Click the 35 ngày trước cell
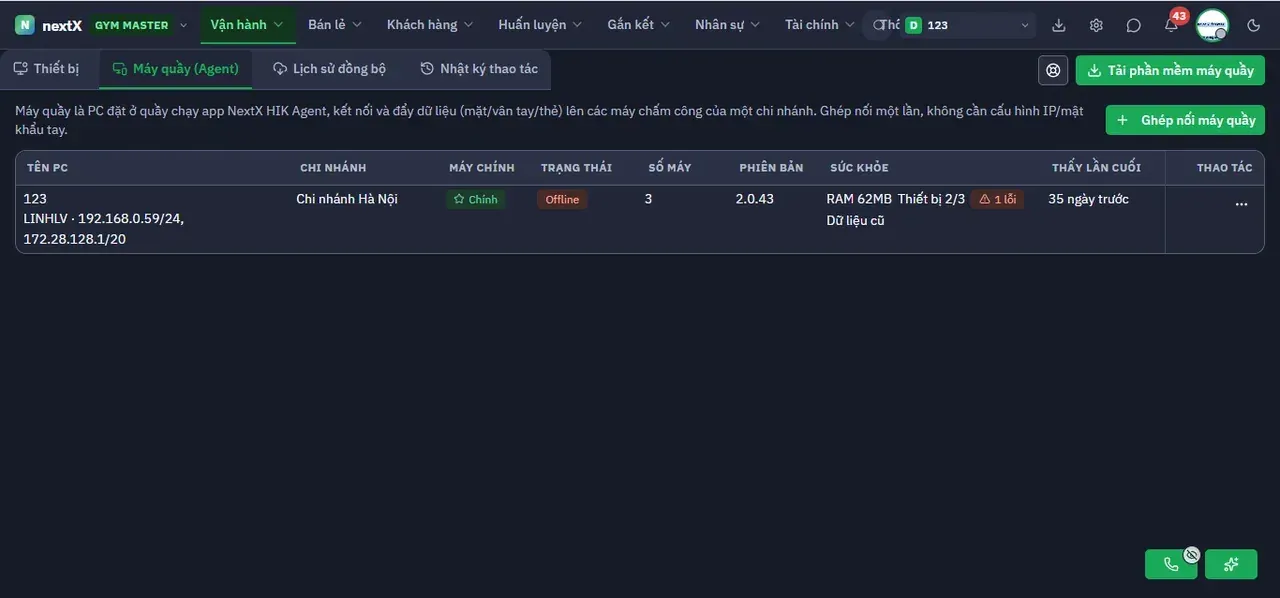Viewport: 1280px width, 598px height. [1089, 199]
